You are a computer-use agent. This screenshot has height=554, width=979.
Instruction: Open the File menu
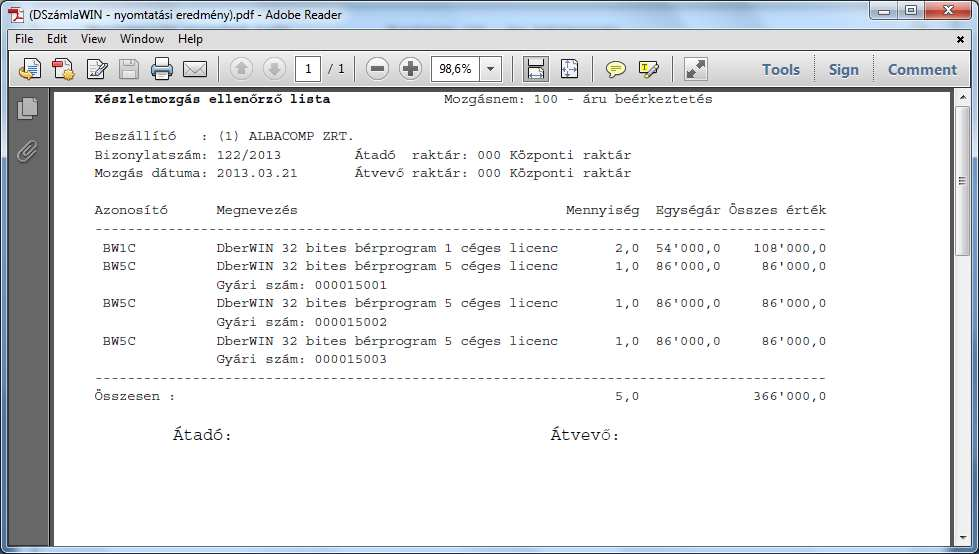[24, 39]
